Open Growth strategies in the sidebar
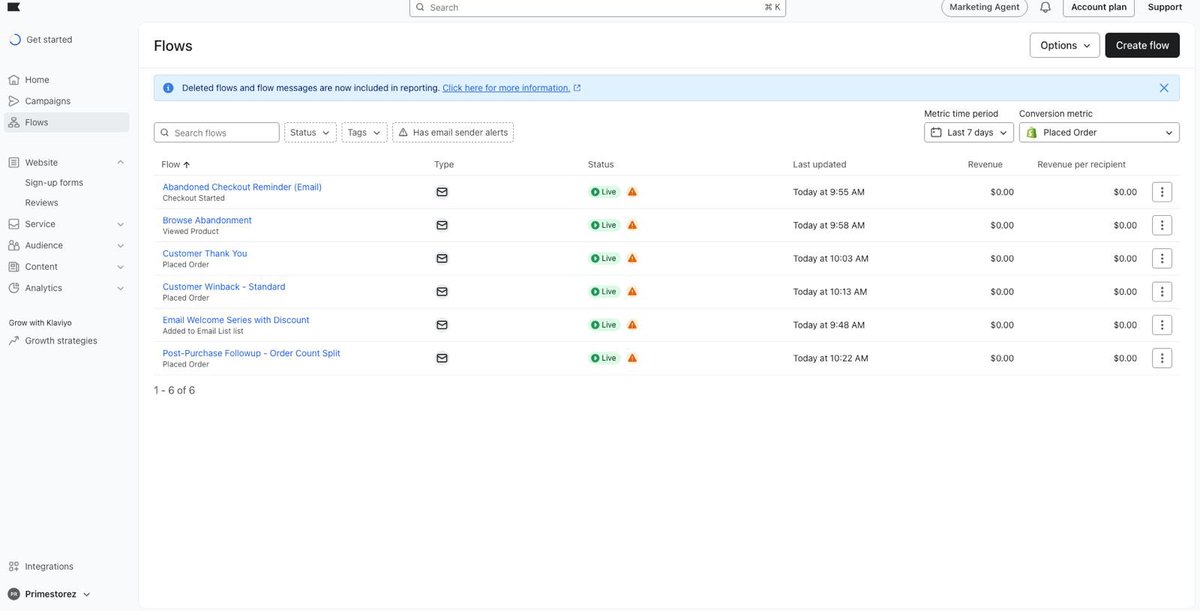This screenshot has height=611, width=1200. tap(61, 341)
